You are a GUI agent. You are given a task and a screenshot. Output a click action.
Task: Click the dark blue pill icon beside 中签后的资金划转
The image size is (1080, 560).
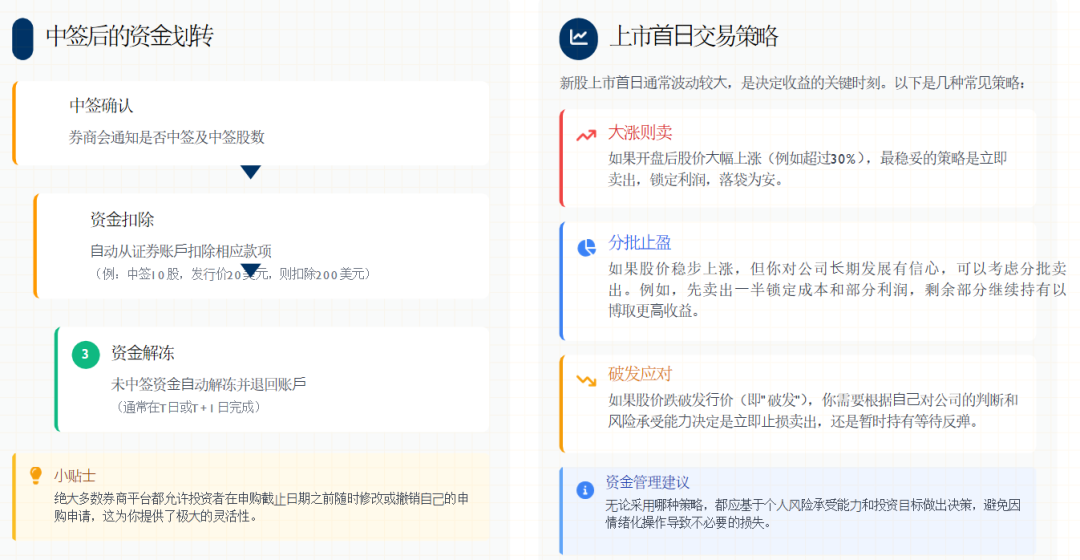pos(23,39)
